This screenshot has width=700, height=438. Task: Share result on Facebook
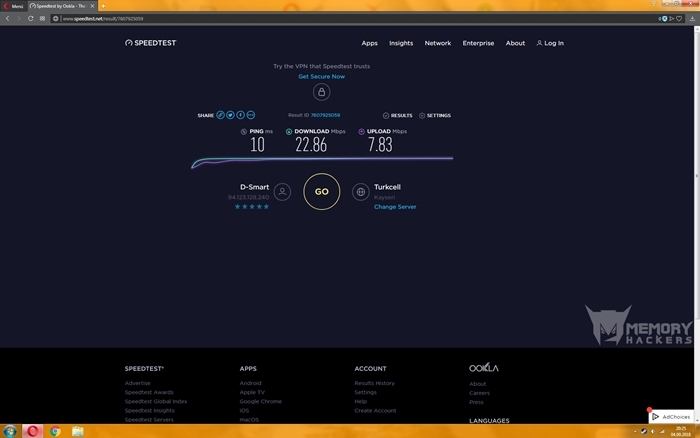coord(241,115)
